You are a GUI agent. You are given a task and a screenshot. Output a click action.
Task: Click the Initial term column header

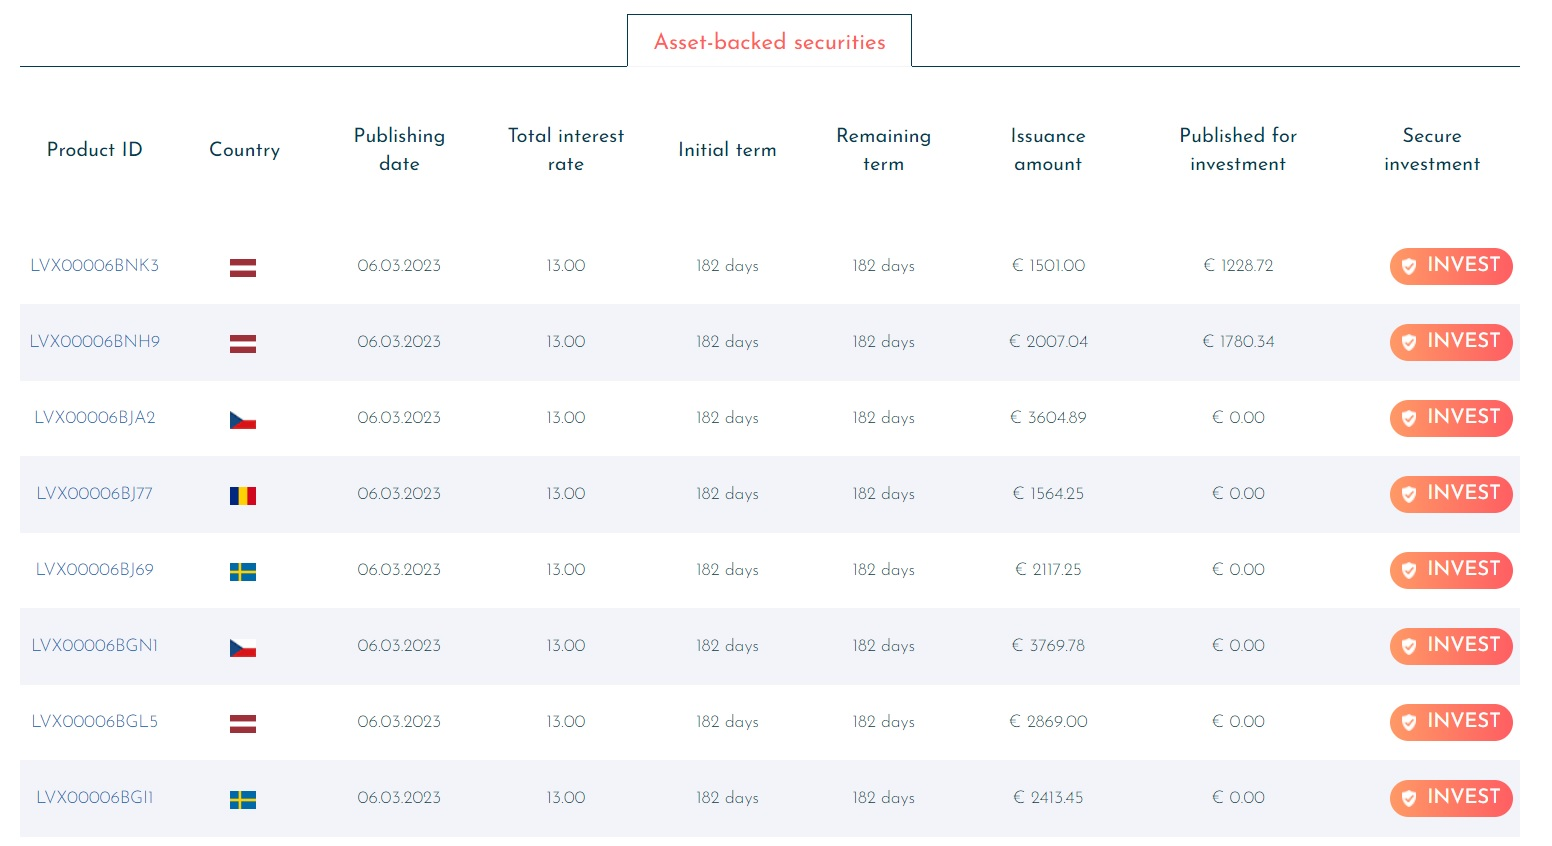pos(727,150)
